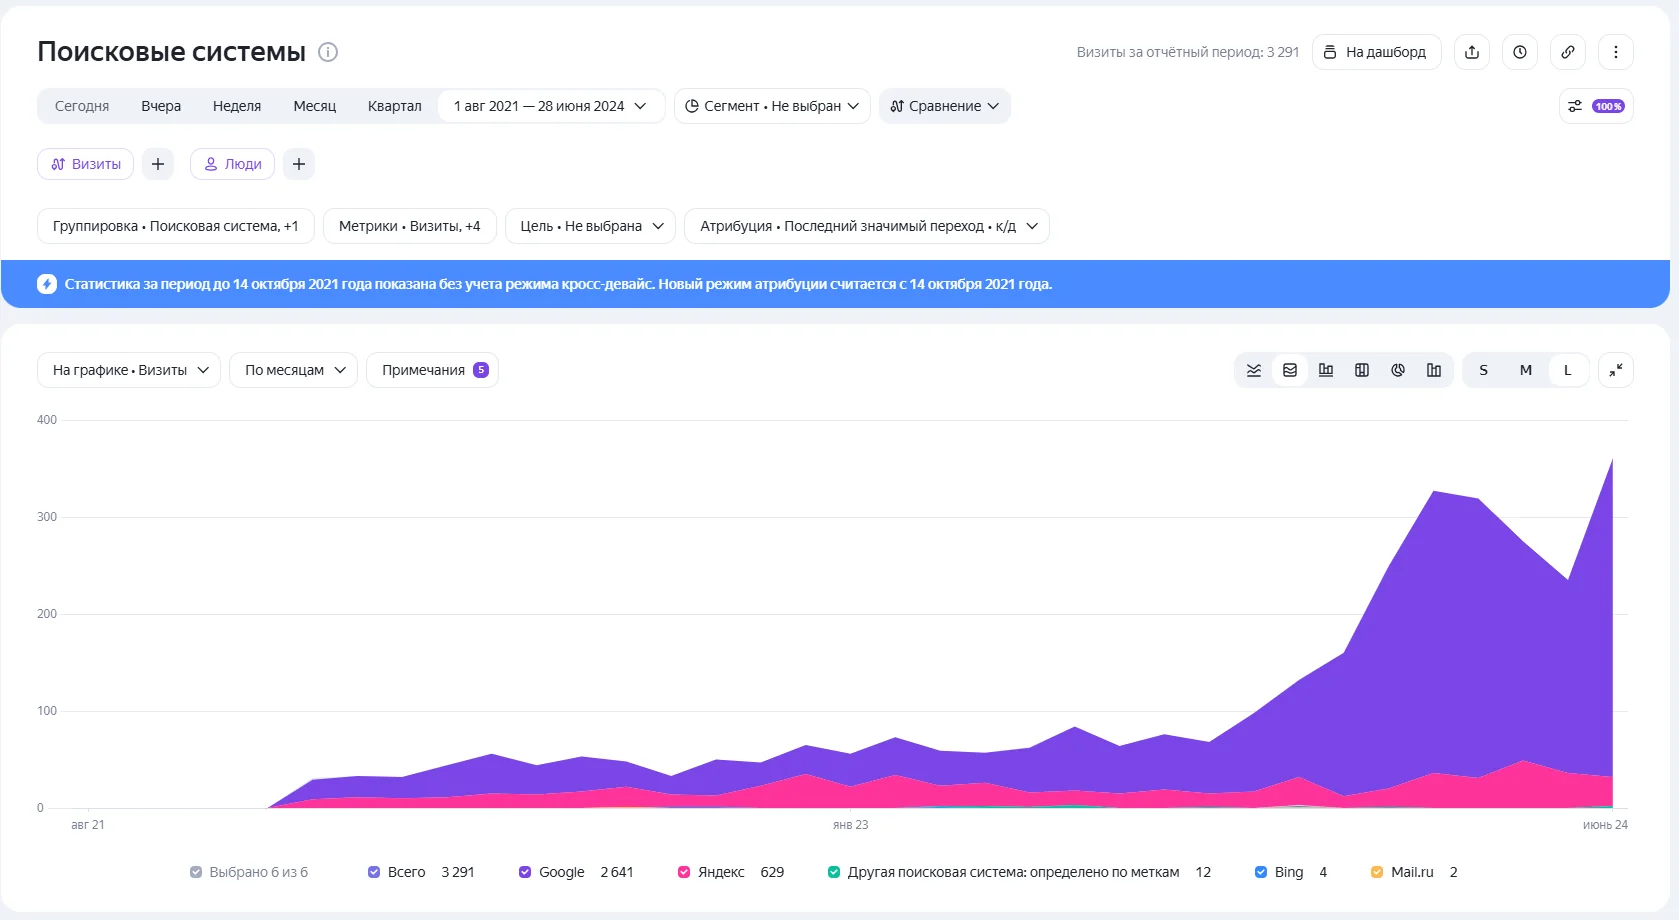Copy report link via chain icon

(x=1568, y=52)
